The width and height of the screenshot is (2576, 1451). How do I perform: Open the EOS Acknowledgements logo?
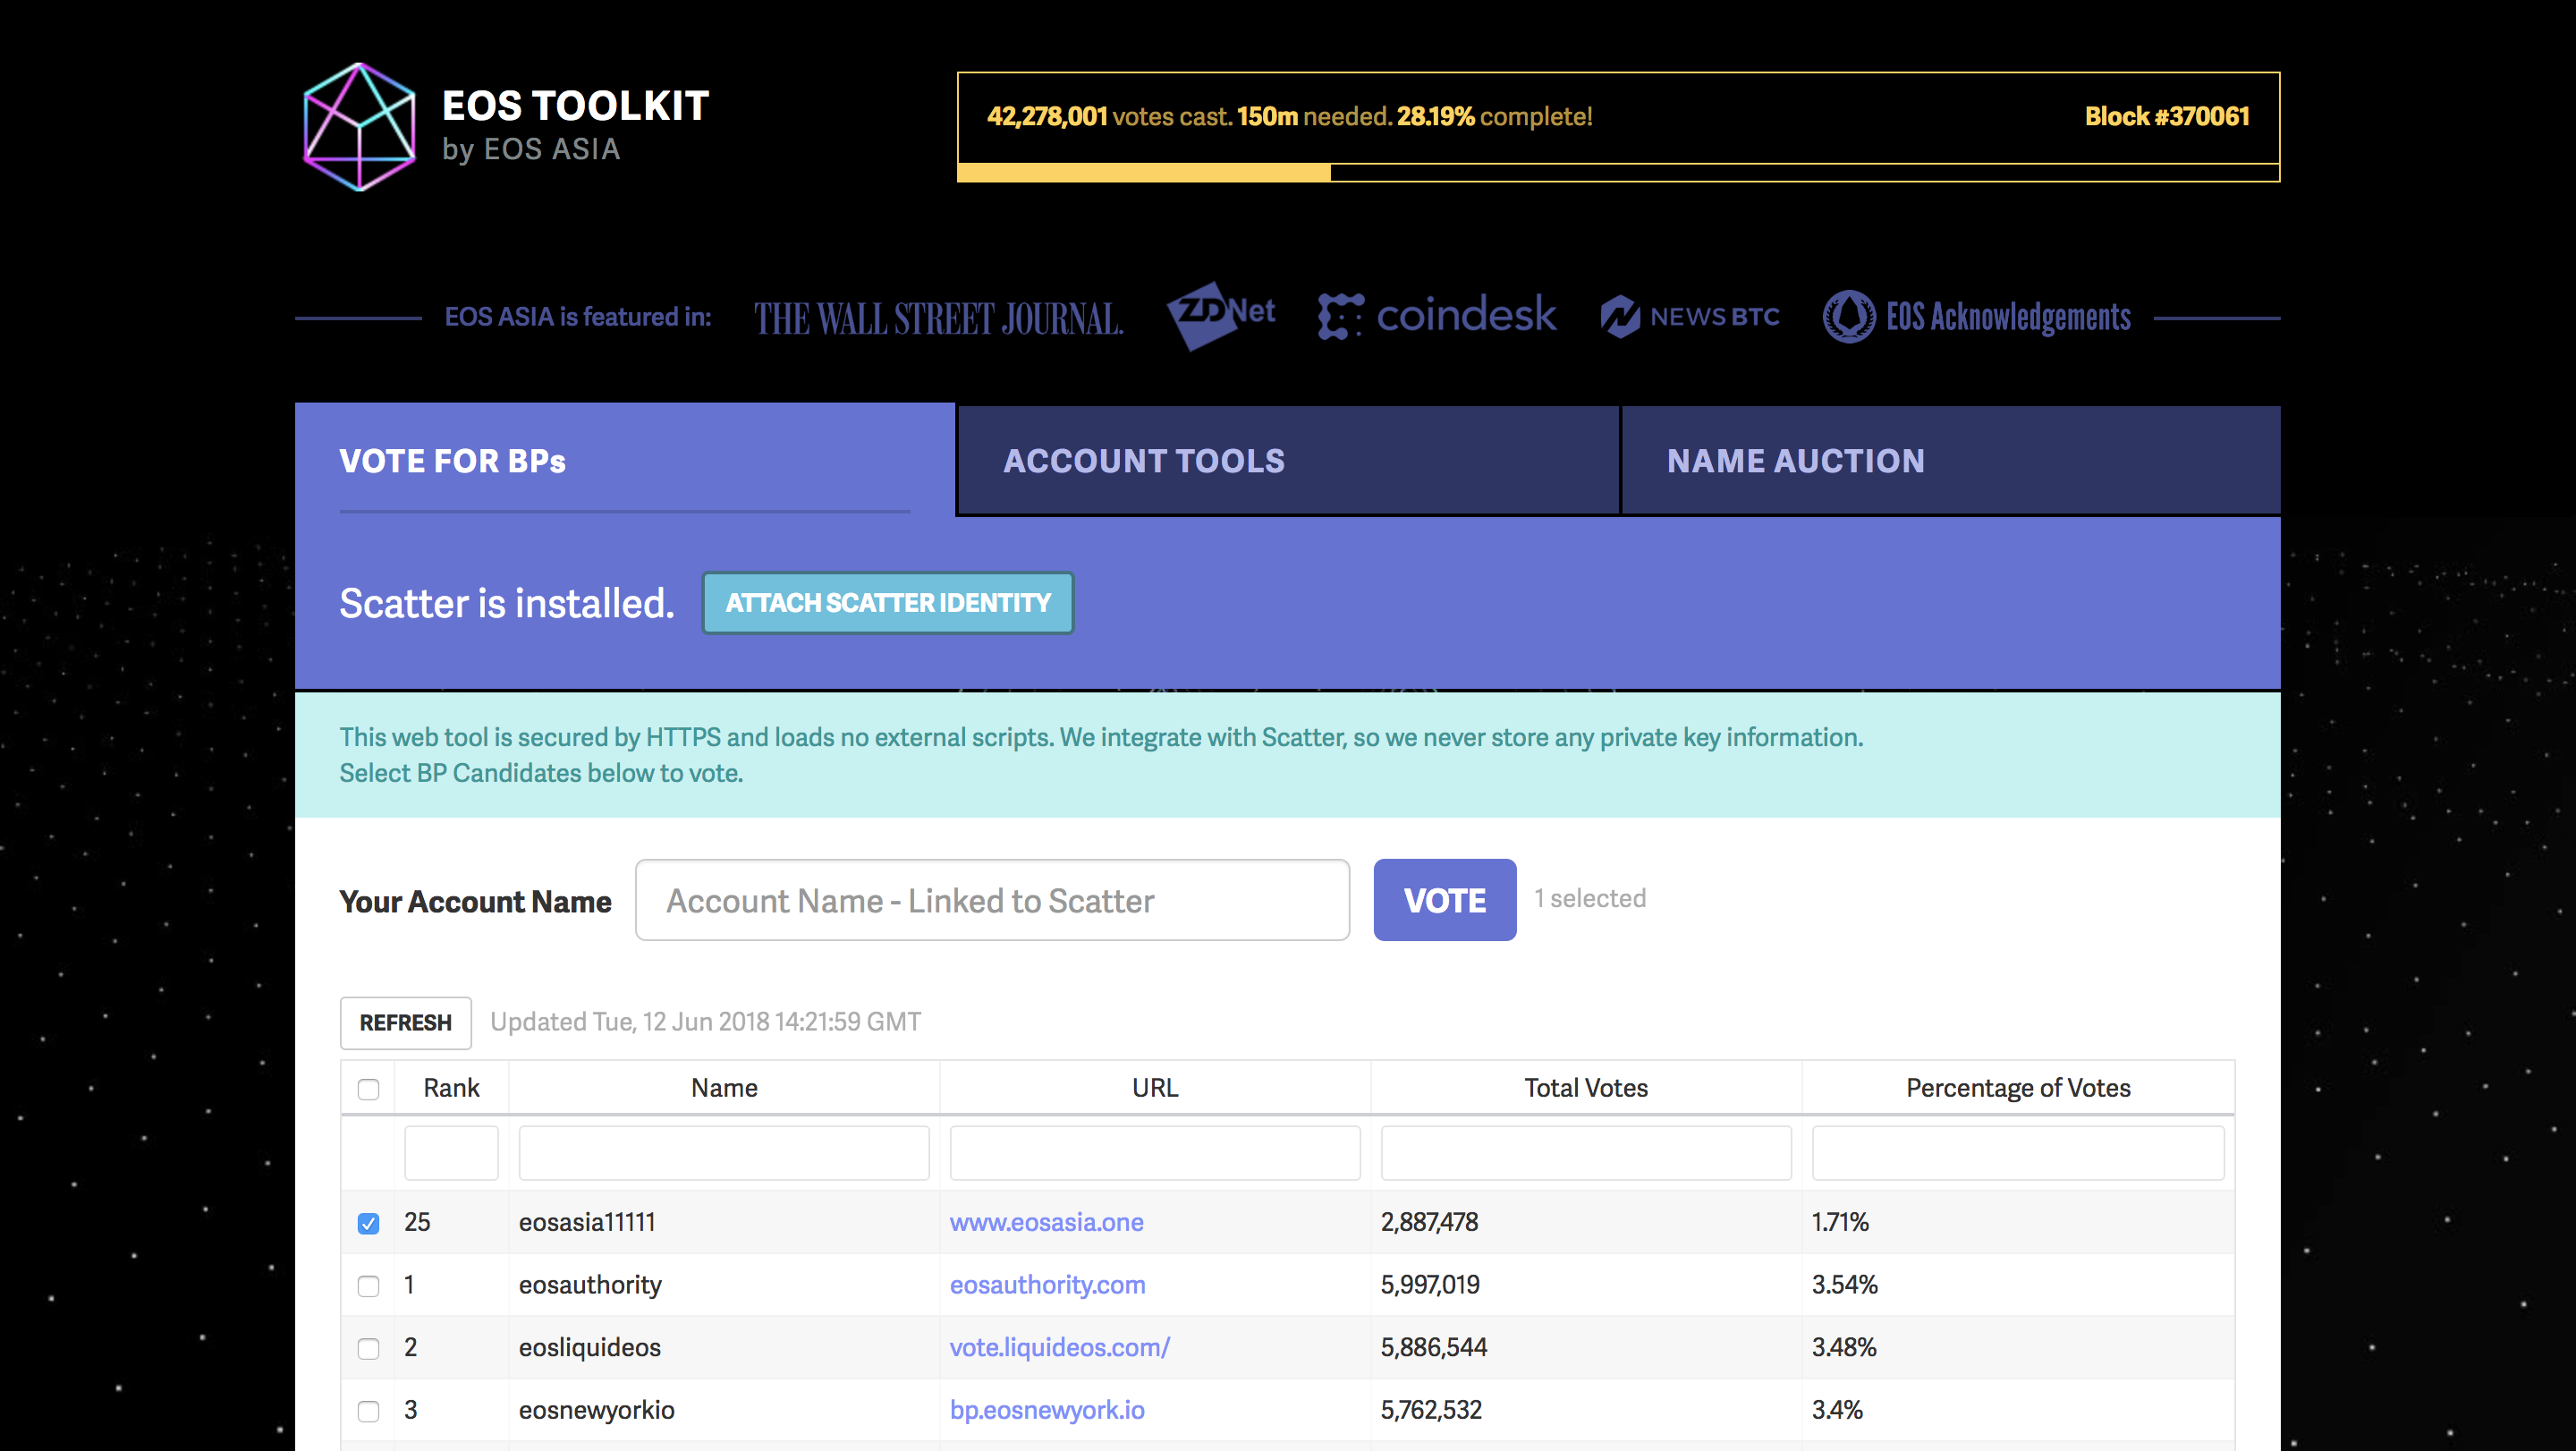click(x=1977, y=317)
